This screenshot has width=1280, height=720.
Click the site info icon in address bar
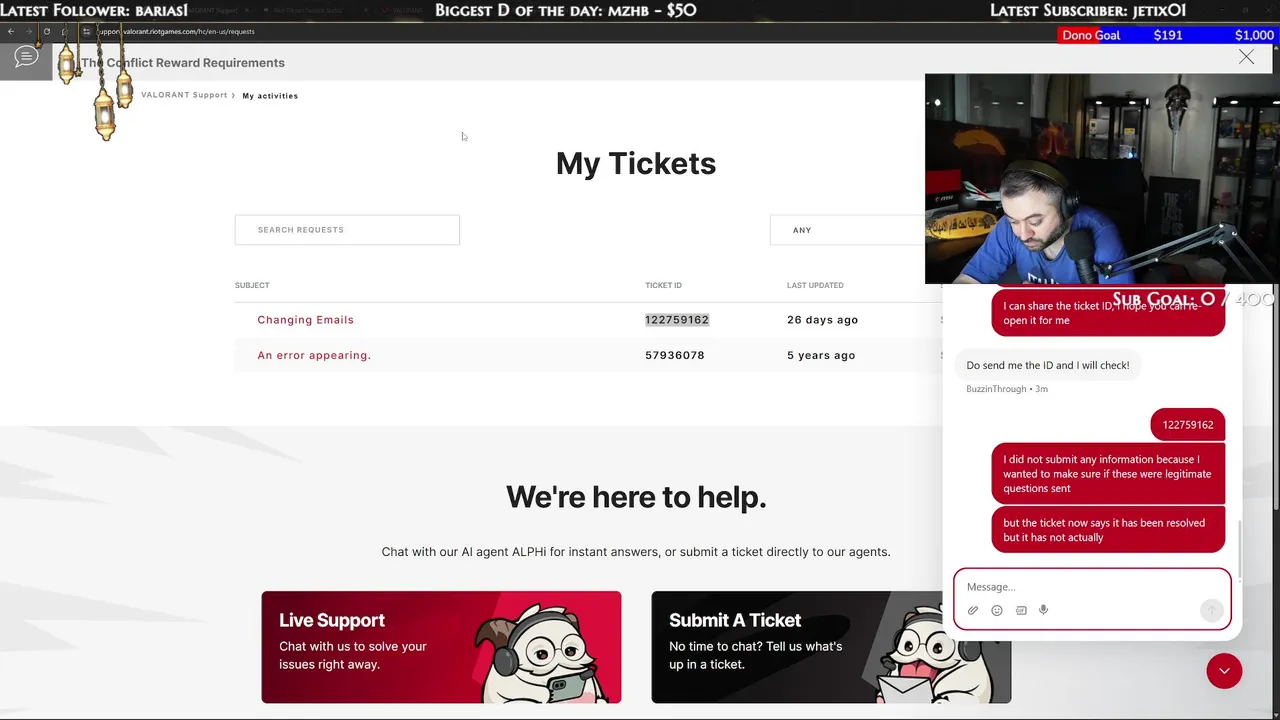(x=86, y=31)
